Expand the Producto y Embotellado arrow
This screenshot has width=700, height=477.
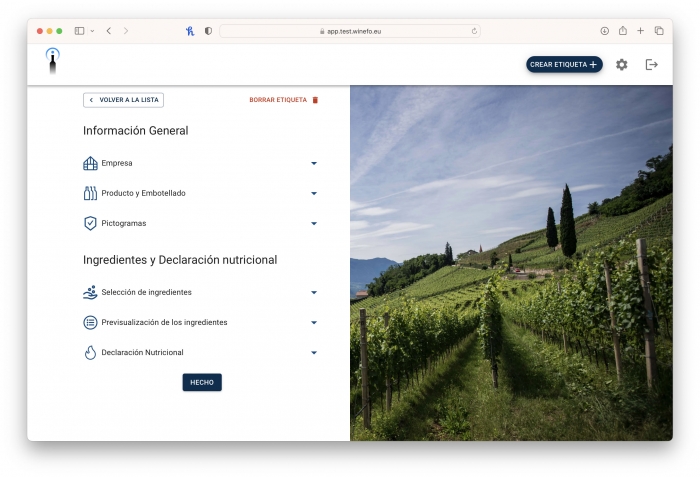[x=314, y=193]
